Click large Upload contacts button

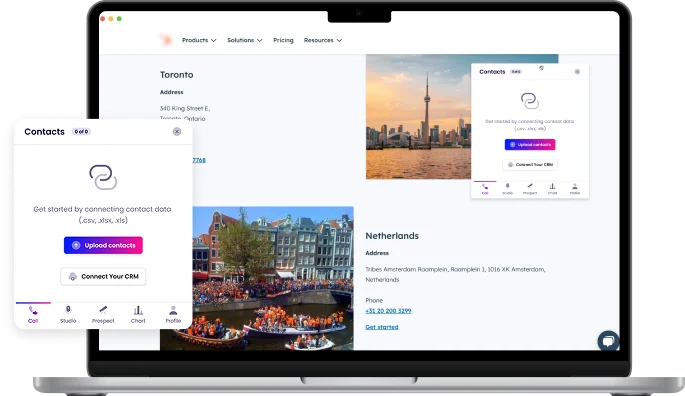(x=103, y=245)
